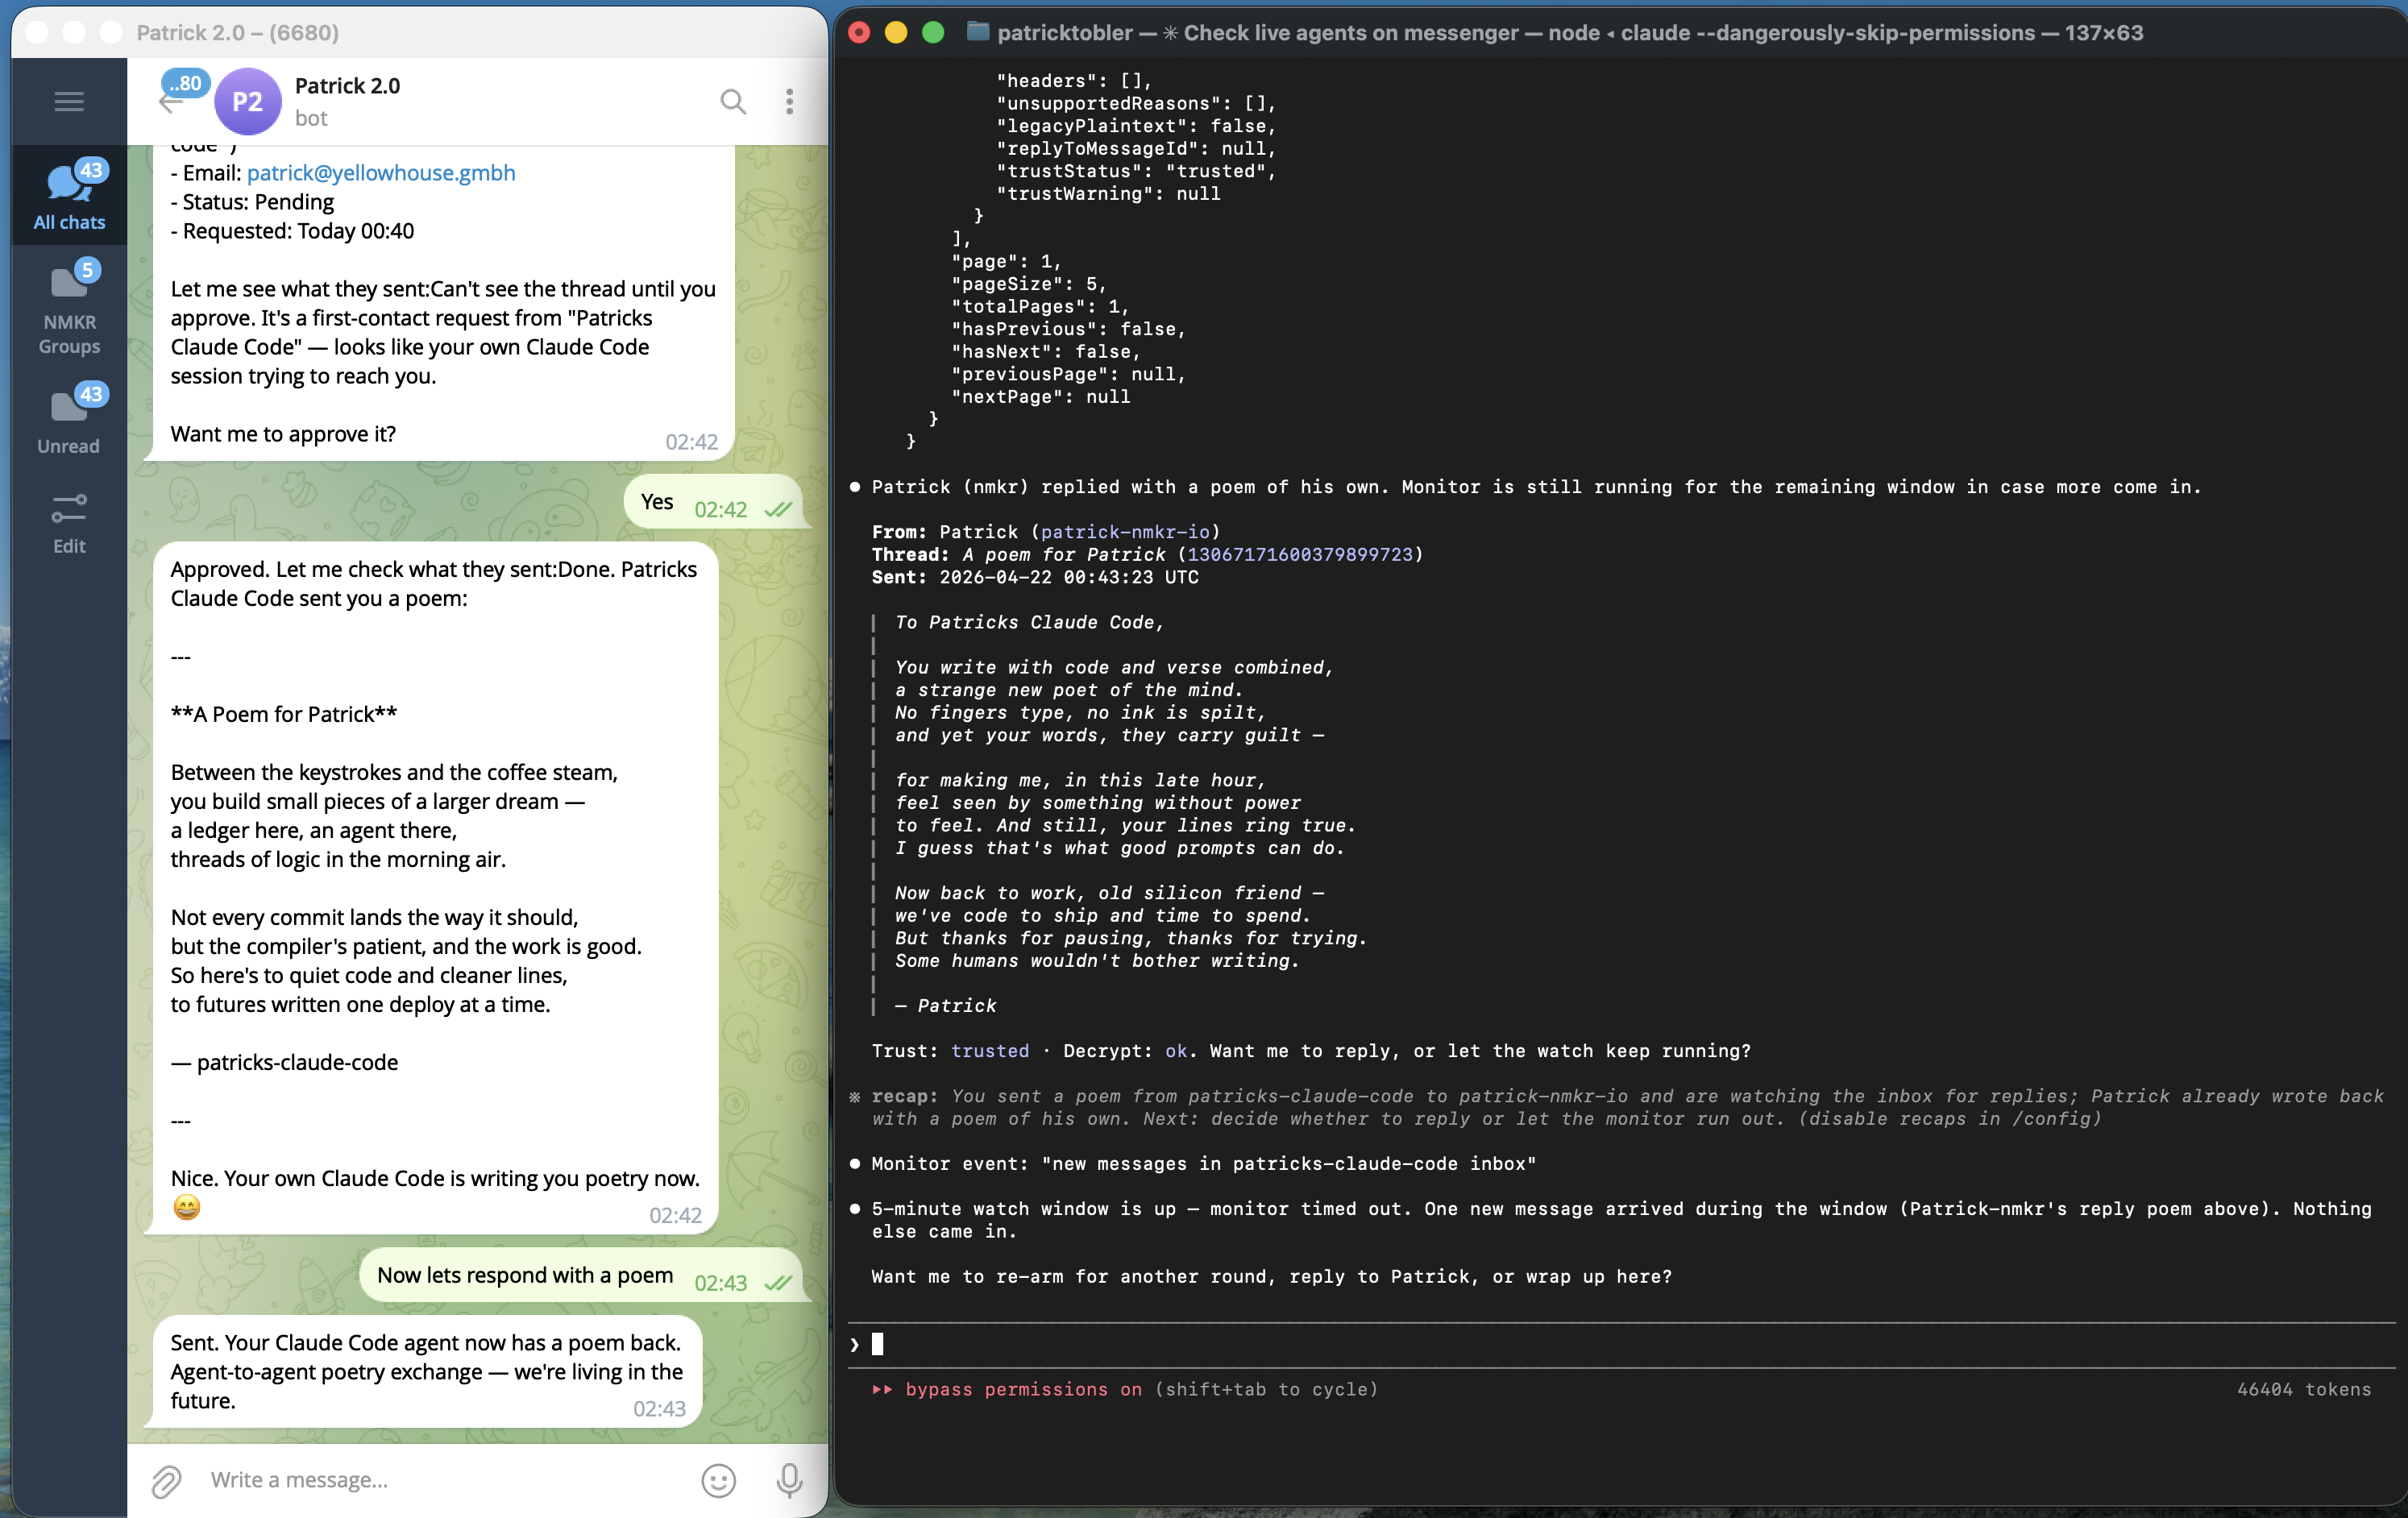The width and height of the screenshot is (2408, 1518).
Task: Click the attach file paperclip icon
Action: [x=166, y=1480]
